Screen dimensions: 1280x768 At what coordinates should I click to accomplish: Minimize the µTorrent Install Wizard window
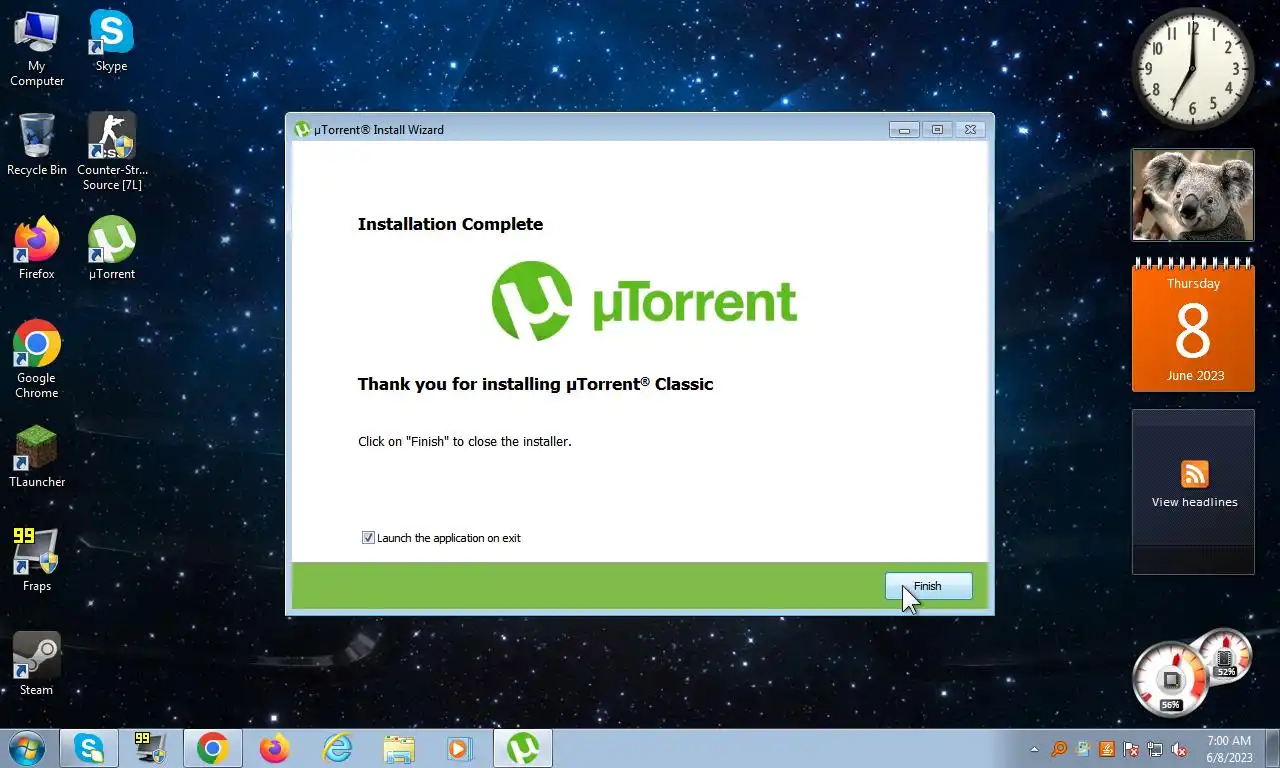(x=904, y=129)
